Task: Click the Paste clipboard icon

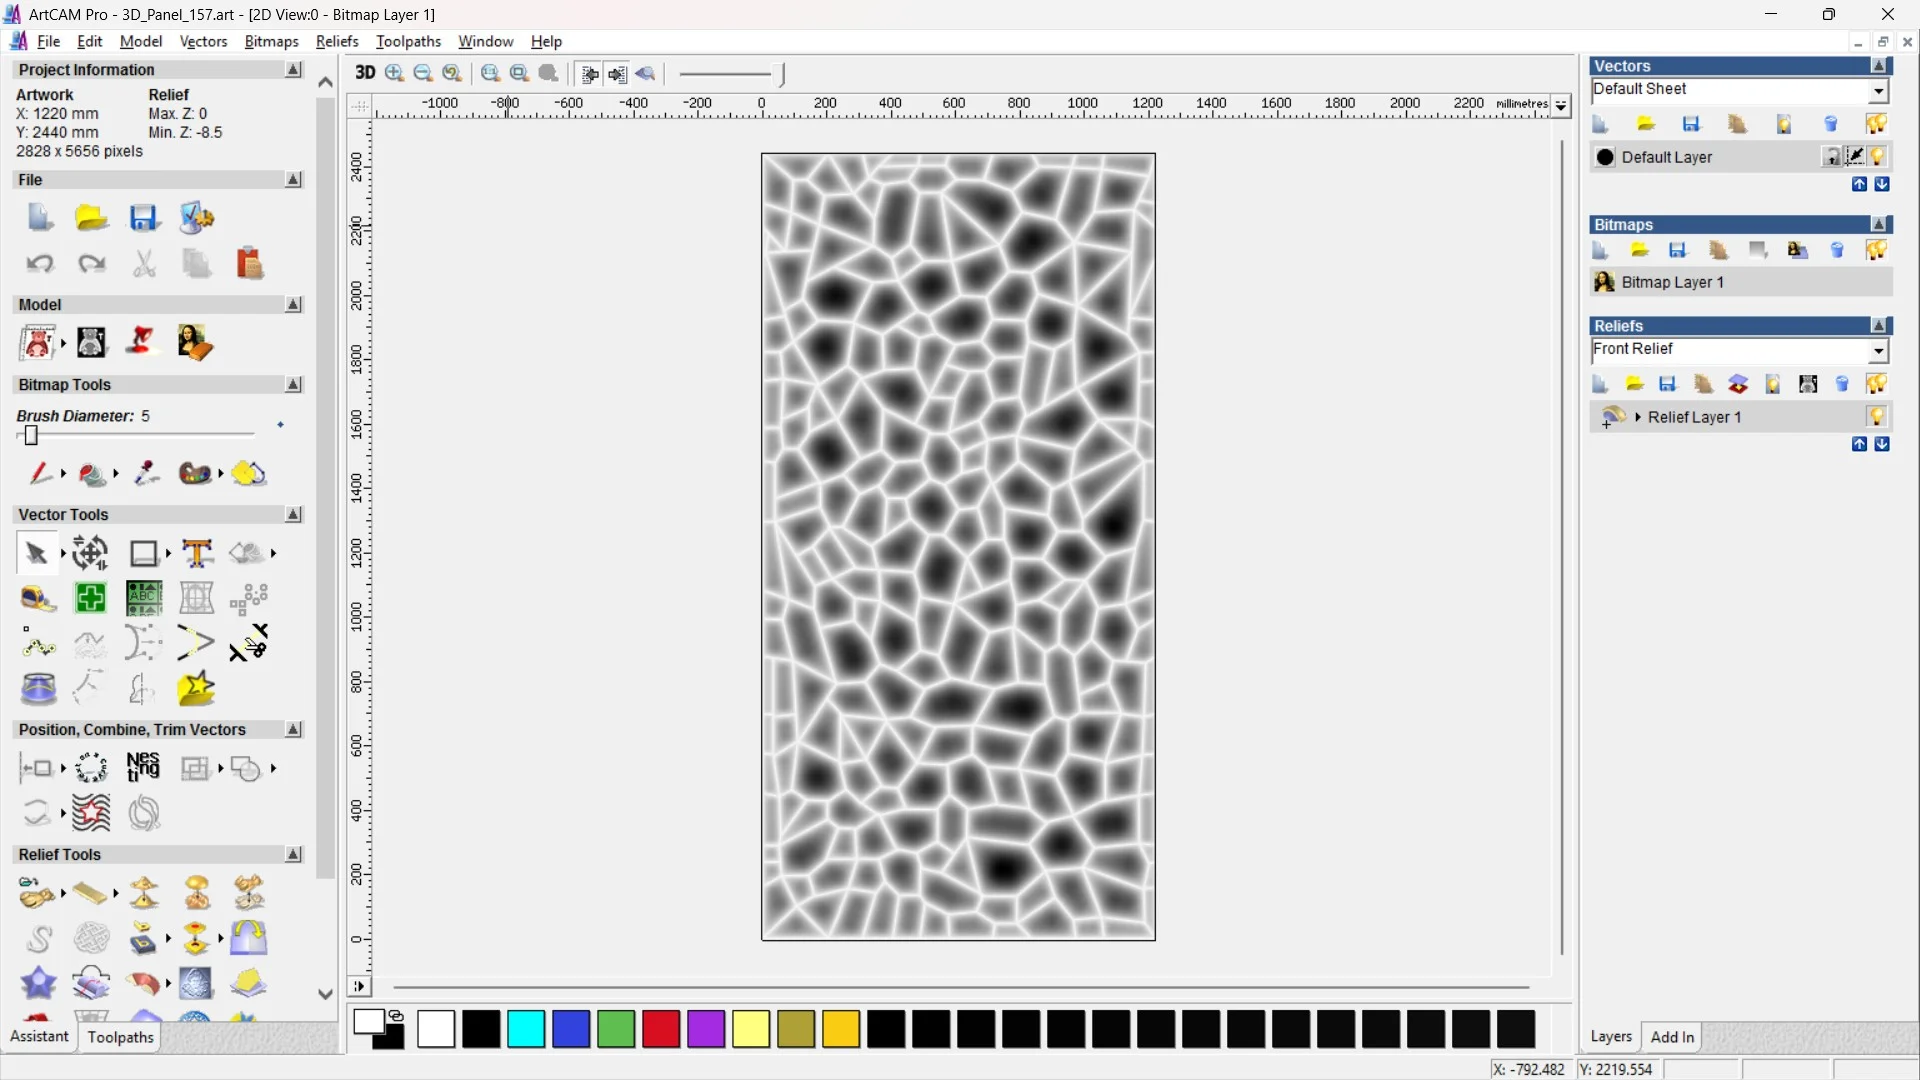Action: click(249, 264)
